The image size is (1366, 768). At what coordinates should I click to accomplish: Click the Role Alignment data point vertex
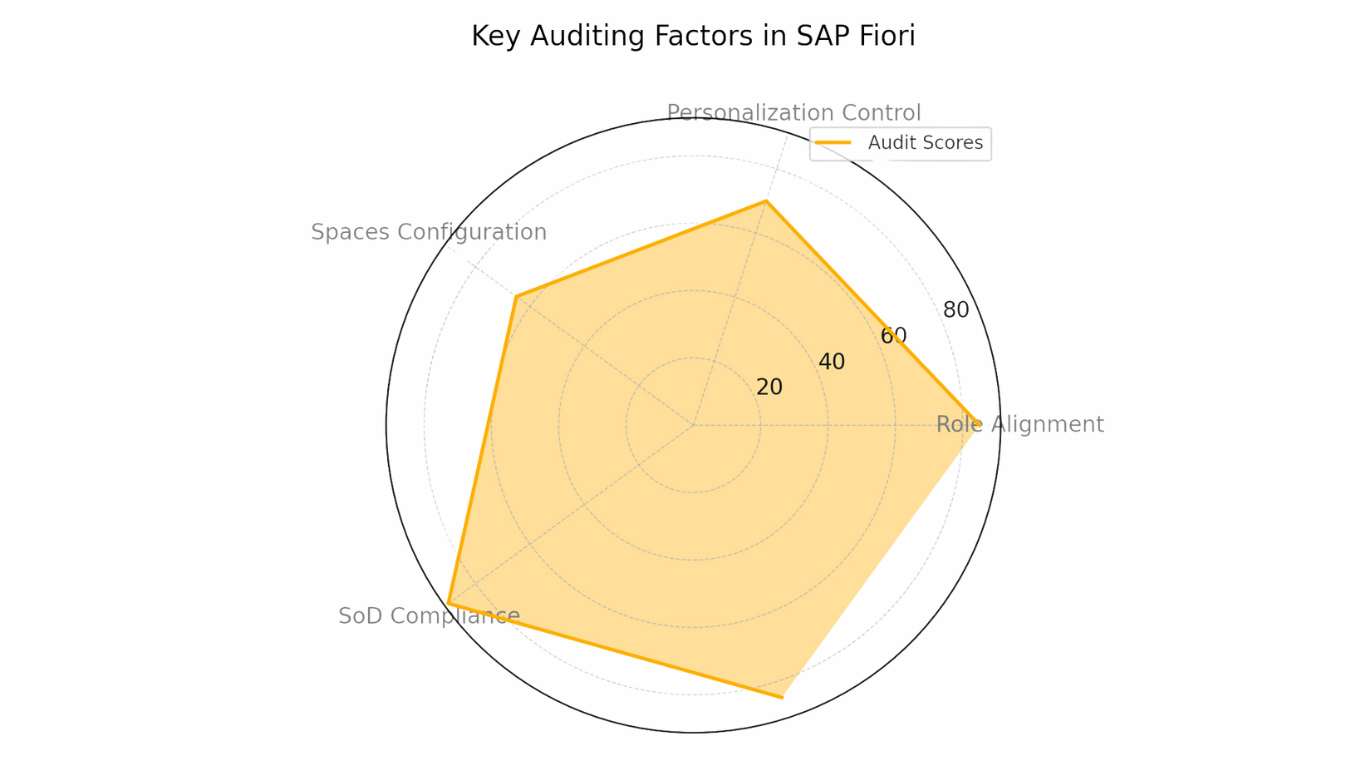(x=977, y=425)
